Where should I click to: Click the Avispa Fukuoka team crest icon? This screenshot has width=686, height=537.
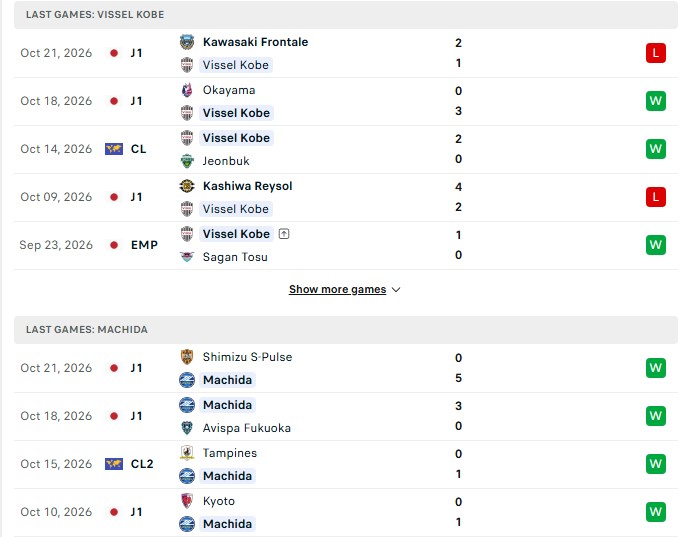(187, 428)
